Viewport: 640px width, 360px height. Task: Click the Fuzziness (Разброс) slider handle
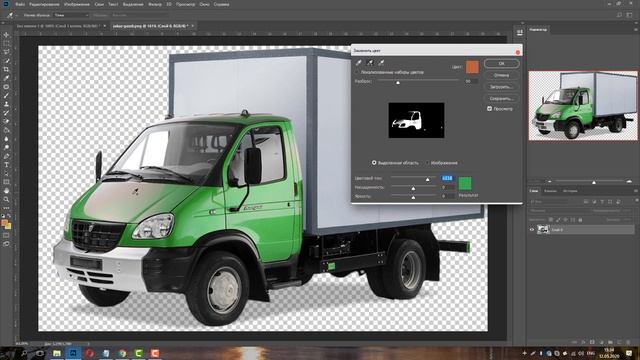(398, 82)
